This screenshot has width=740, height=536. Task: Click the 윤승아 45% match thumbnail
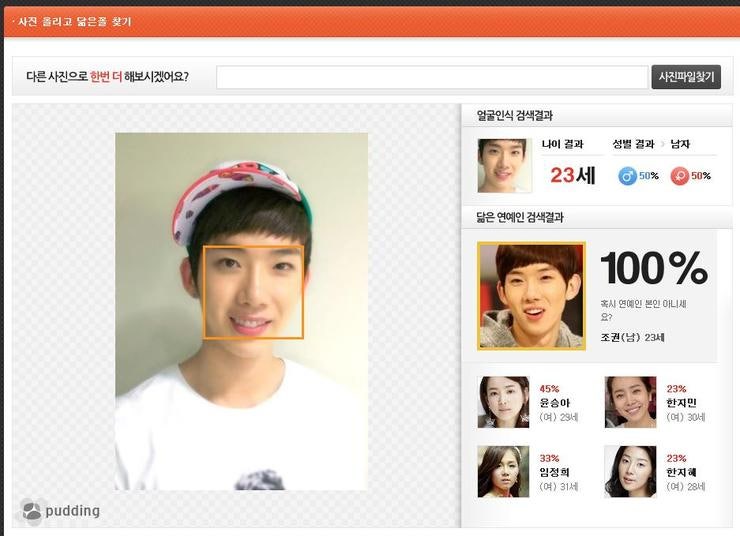coord(503,402)
